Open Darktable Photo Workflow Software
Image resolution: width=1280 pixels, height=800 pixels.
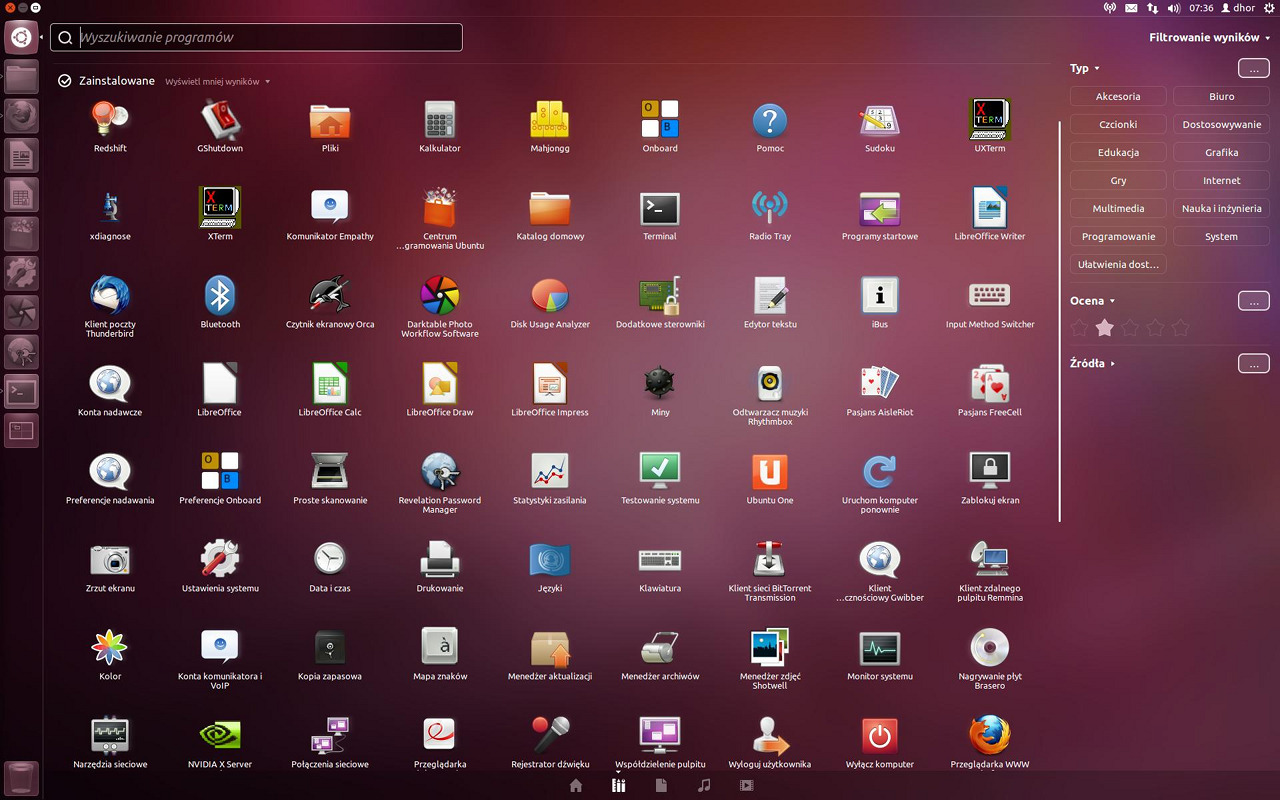[440, 307]
